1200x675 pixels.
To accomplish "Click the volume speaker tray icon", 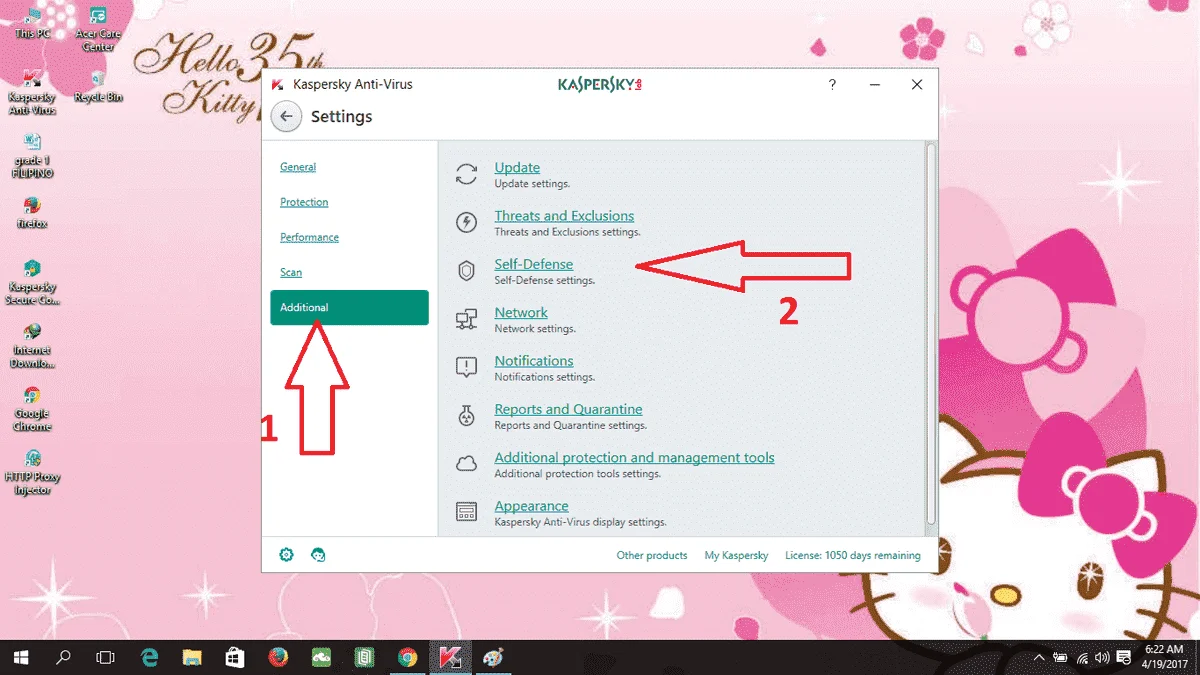I will 1102,658.
